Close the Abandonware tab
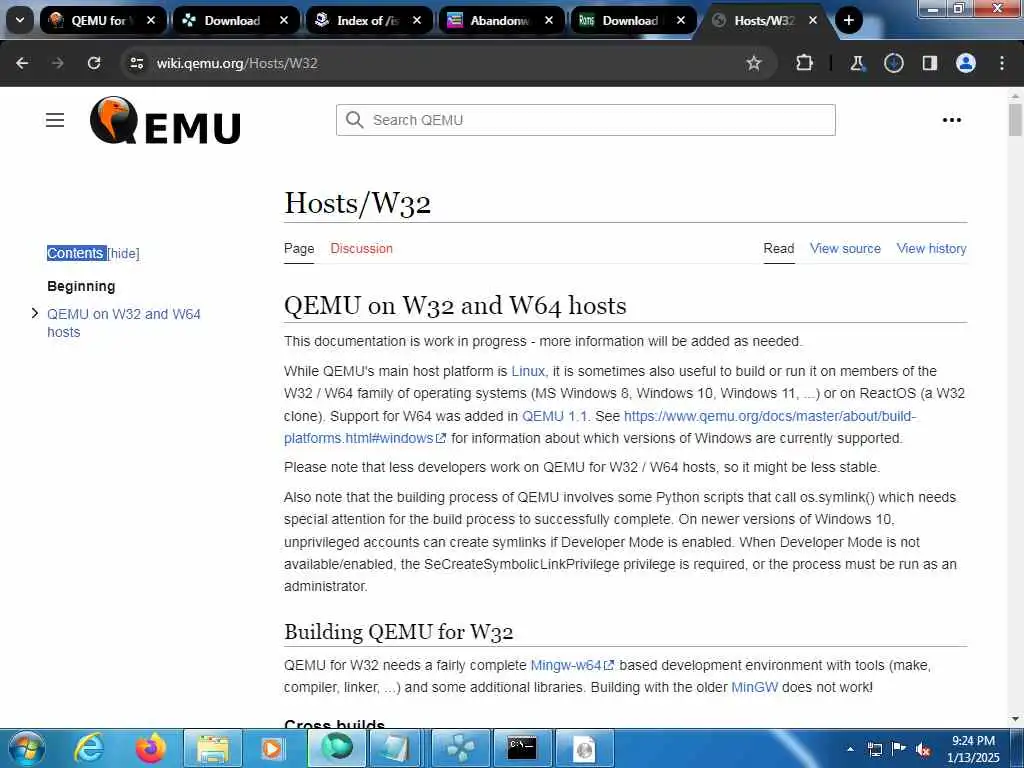The image size is (1024, 768). pyautogui.click(x=549, y=20)
